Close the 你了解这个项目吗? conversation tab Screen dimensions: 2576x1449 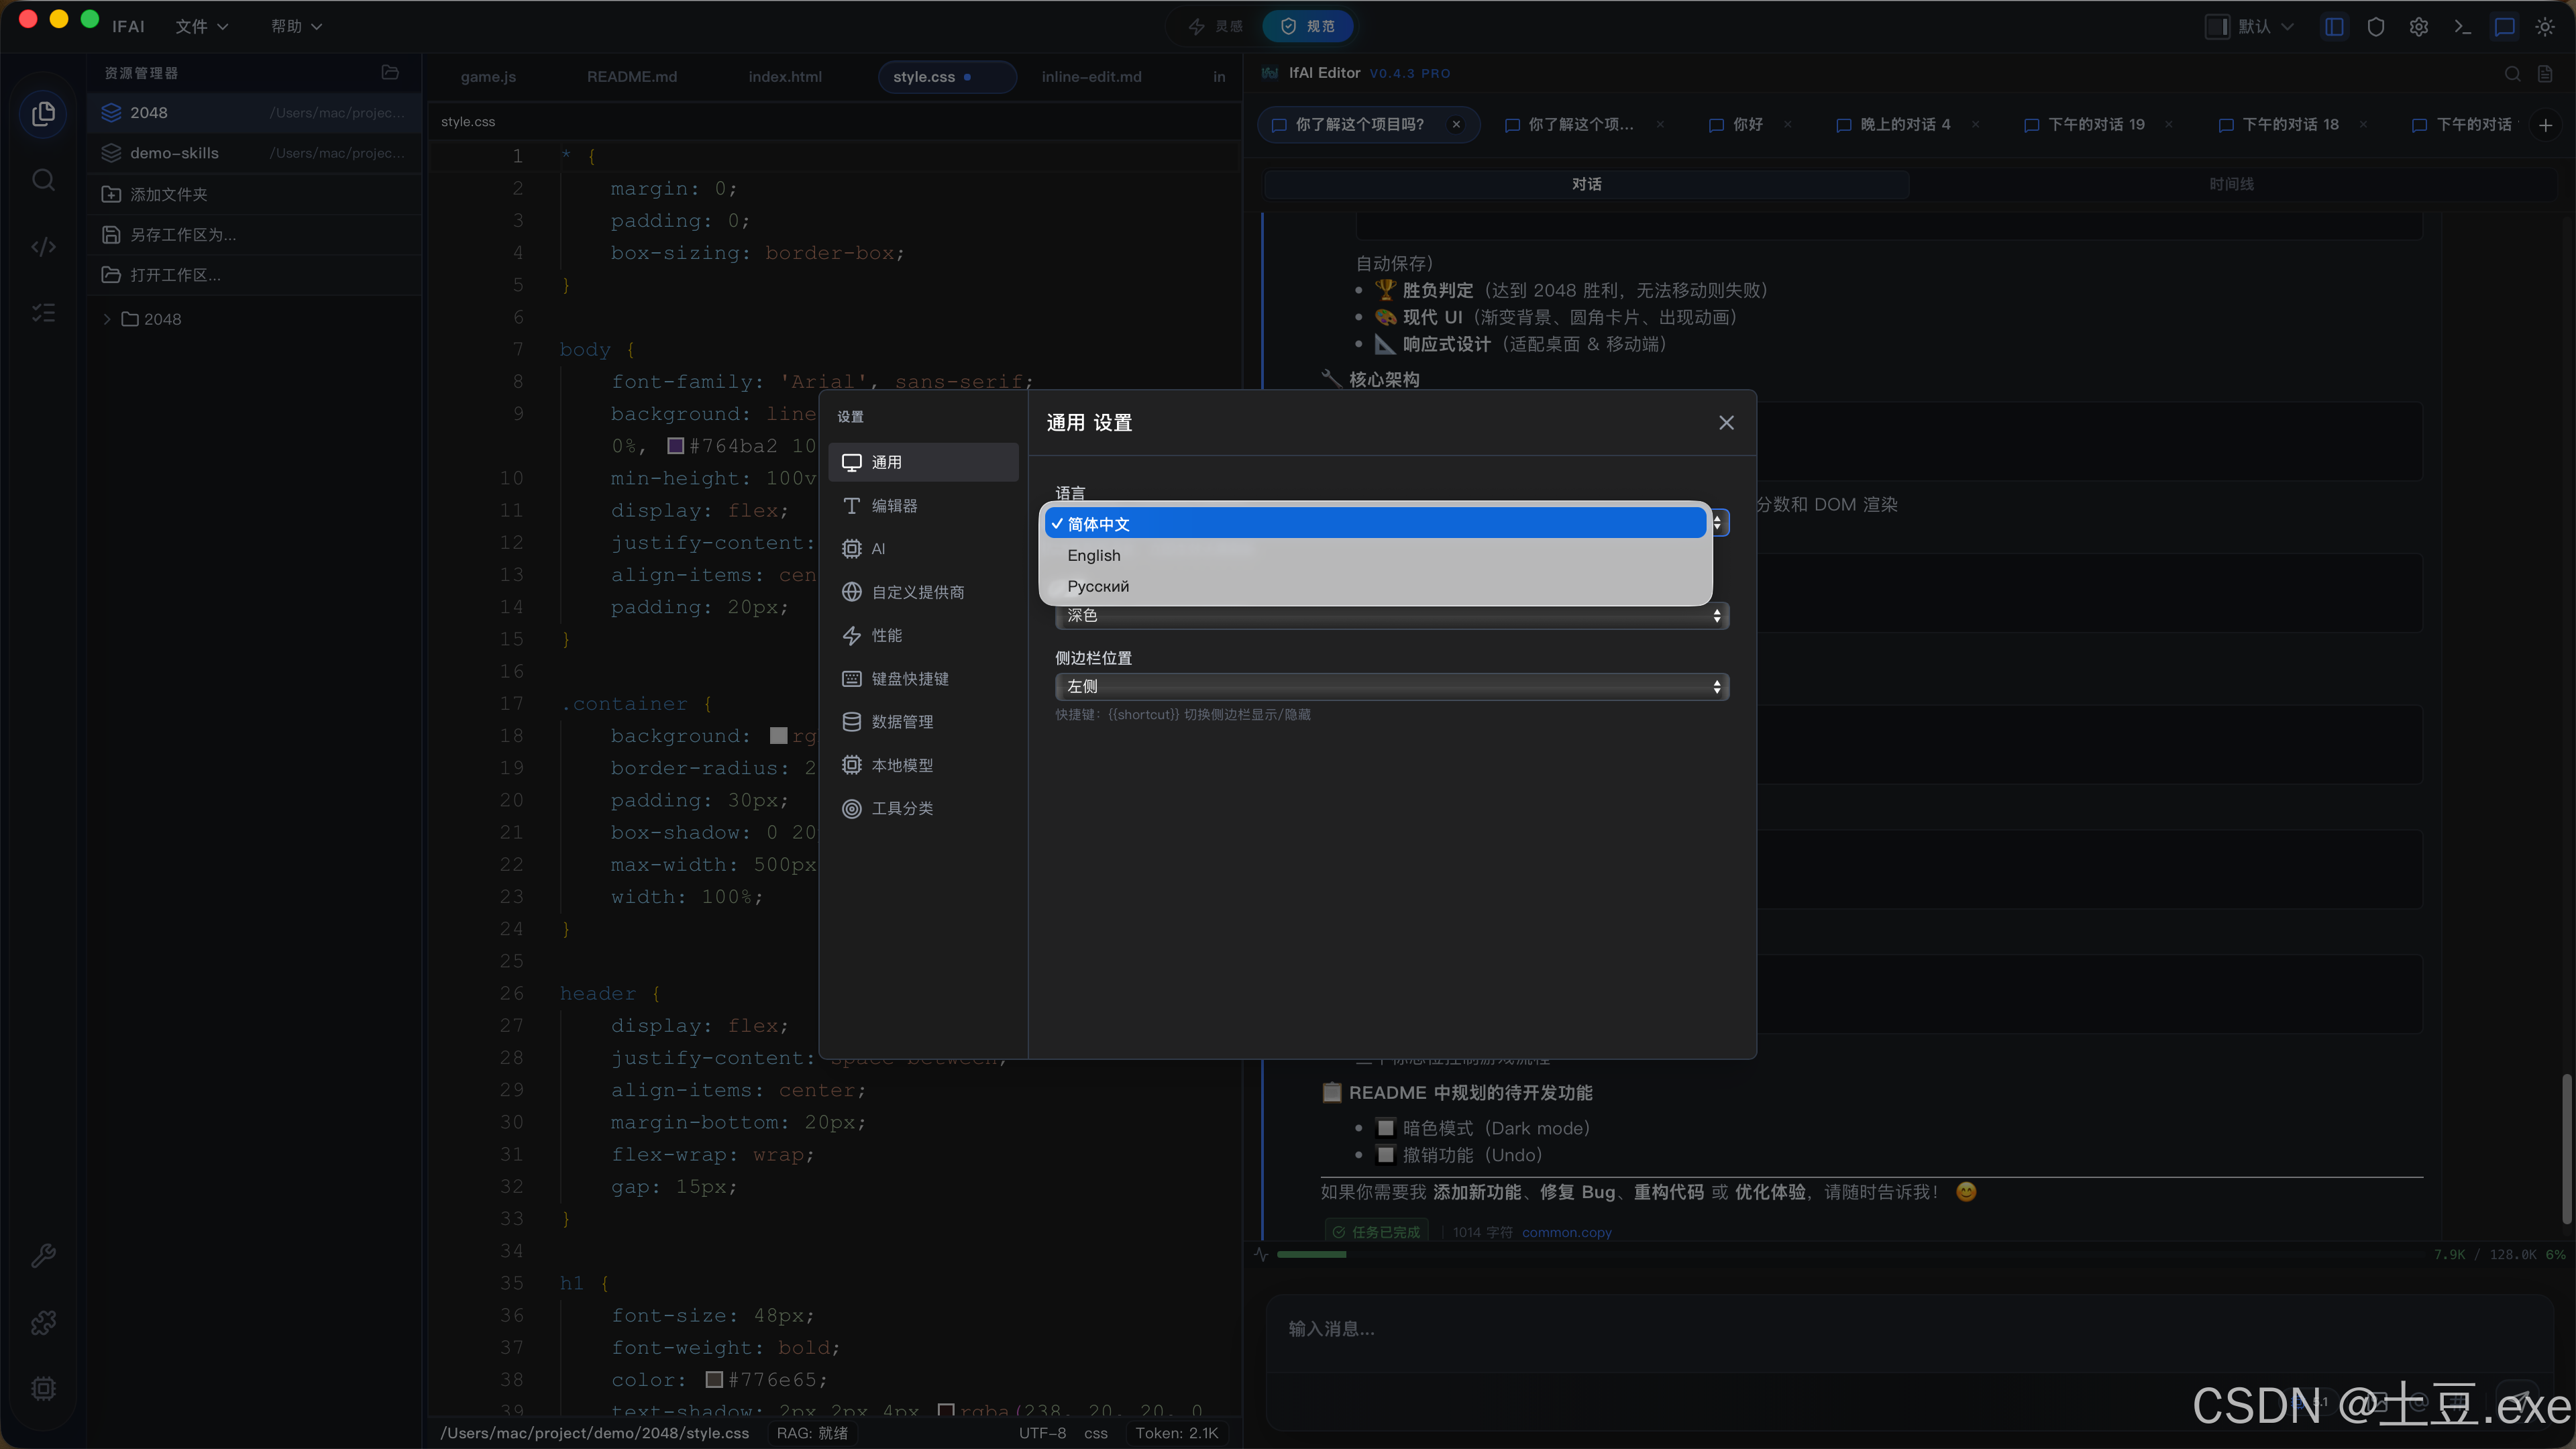point(1457,125)
